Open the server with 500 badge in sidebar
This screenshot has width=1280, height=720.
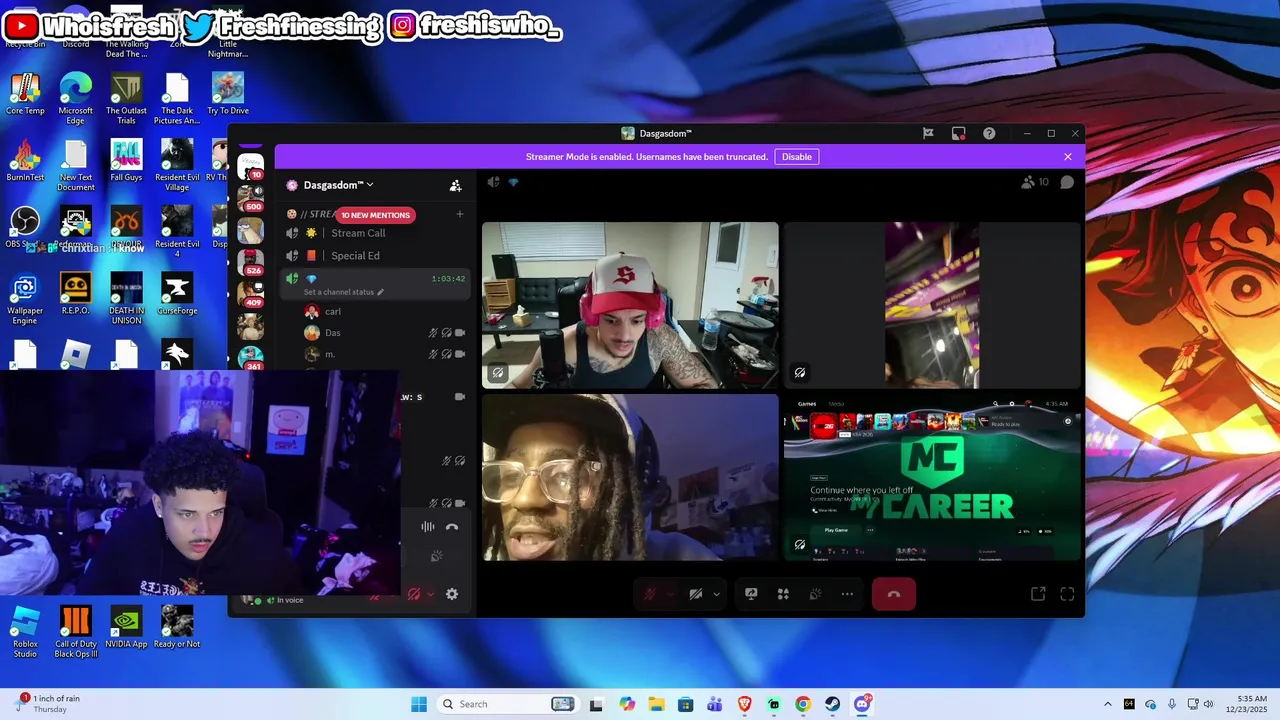tap(251, 197)
